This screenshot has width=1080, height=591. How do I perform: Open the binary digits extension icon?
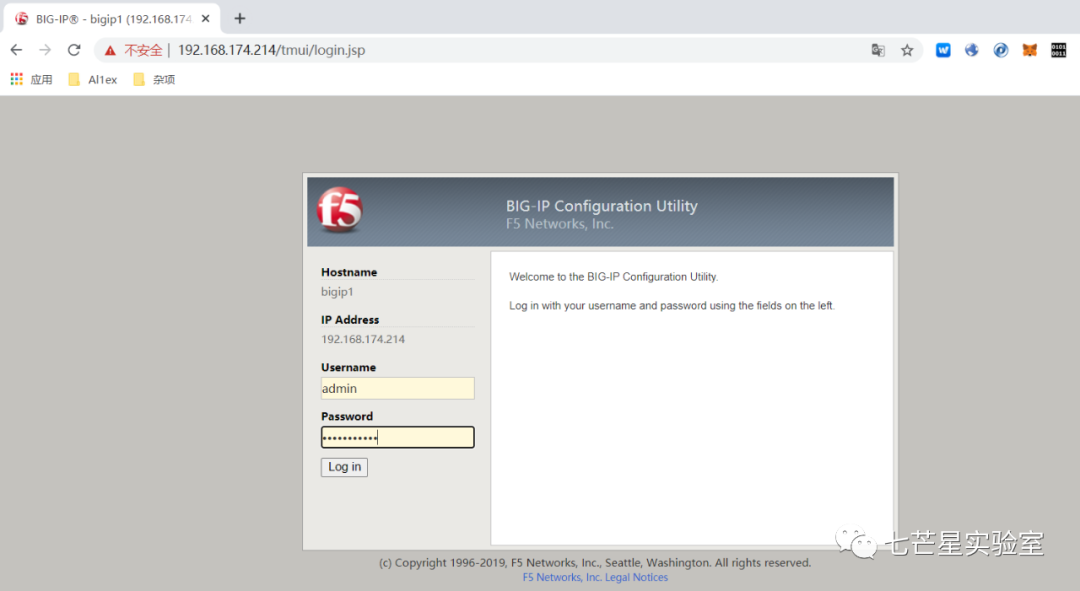[x=1059, y=50]
